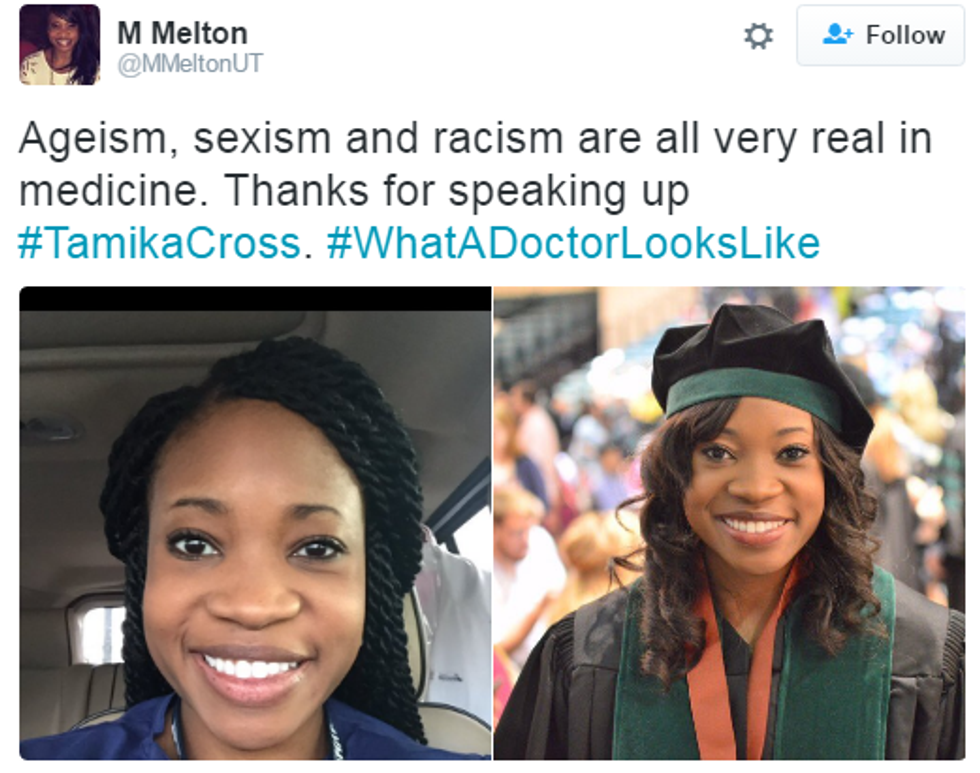Image resolution: width=980 pixels, height=773 pixels.
Task: Open M Melton's profile avatar picture
Action: 60,44
